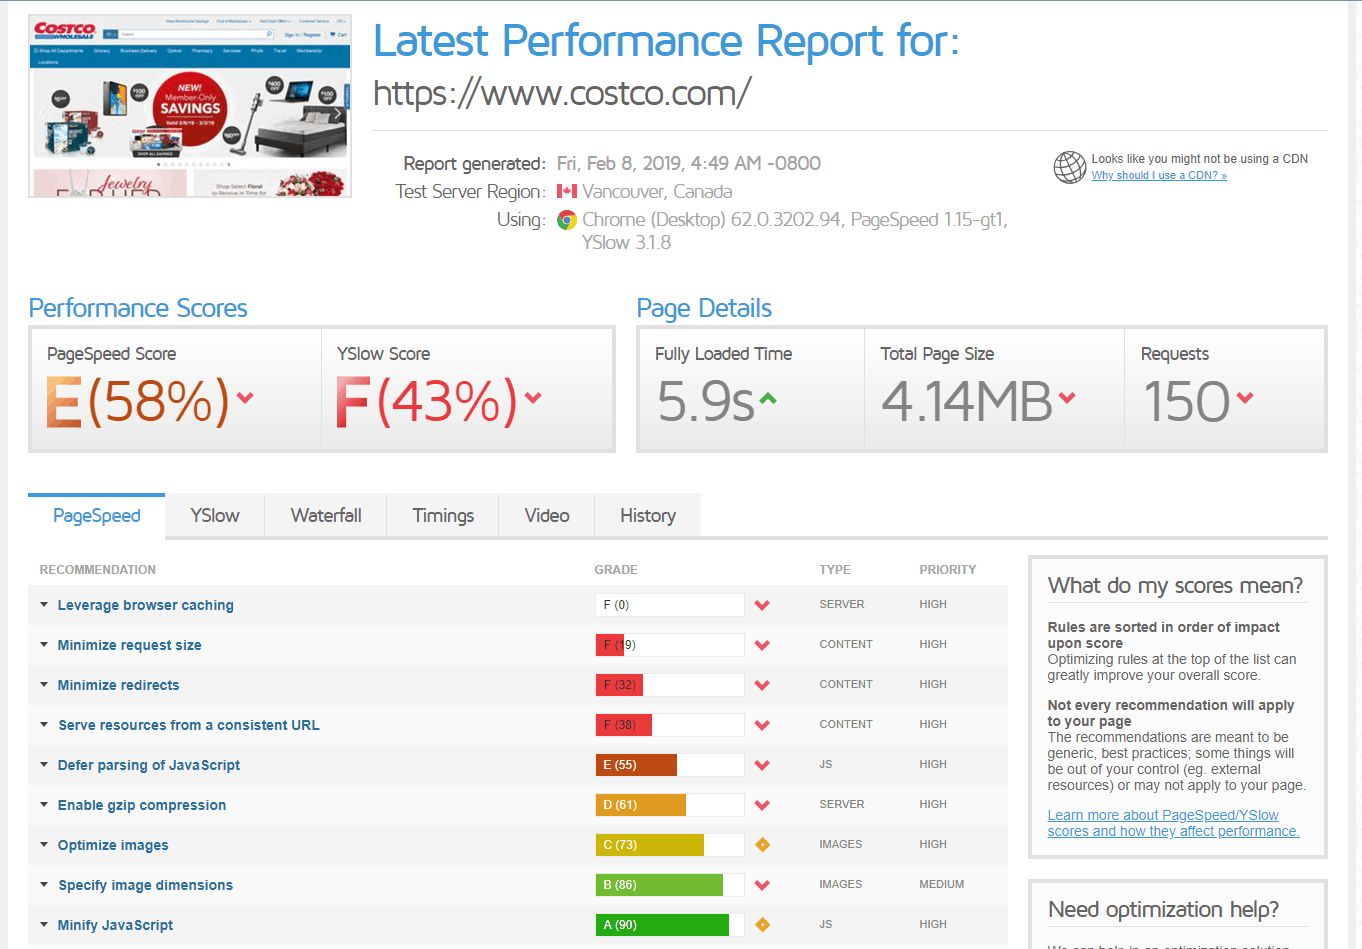Open Learn more about PageSpeed/YSlow link
The width and height of the screenshot is (1362, 949).
coord(1173,823)
